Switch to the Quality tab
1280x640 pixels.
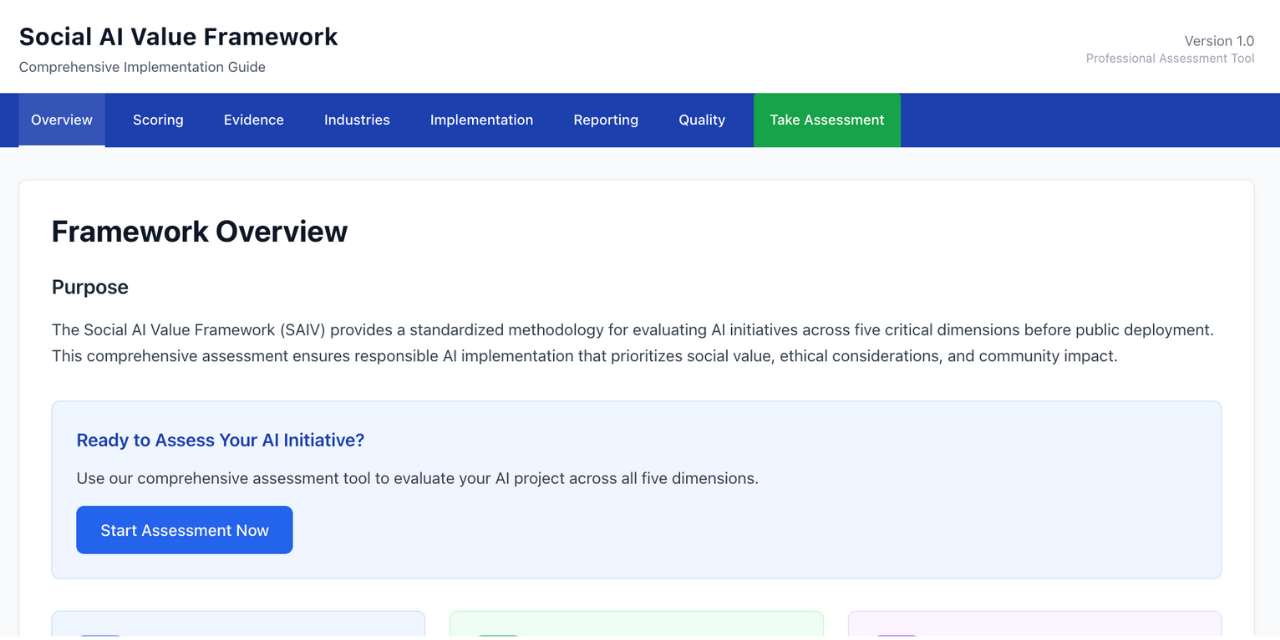[x=701, y=120]
